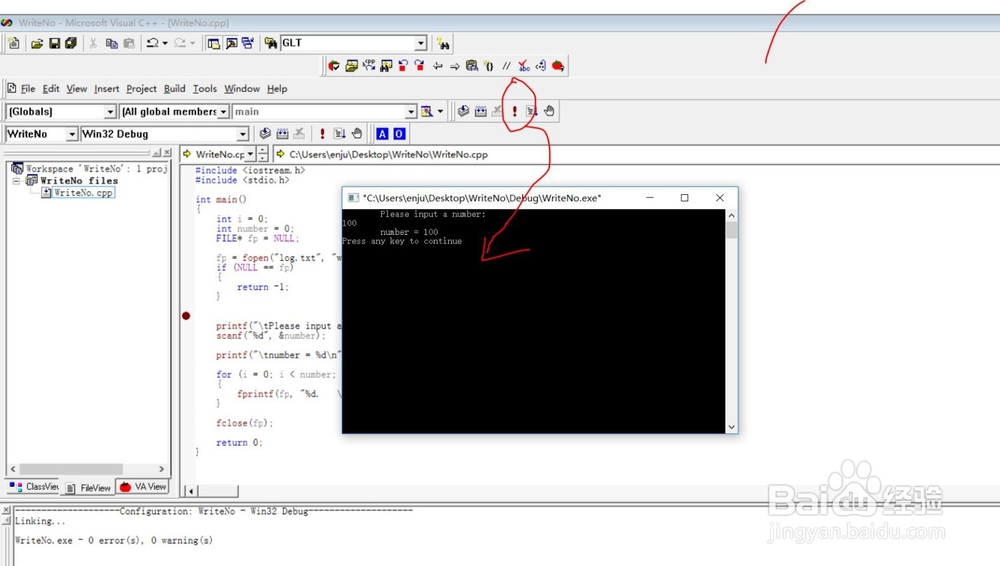Click Compile icon beside main combo
This screenshot has width=1000, height=566.
tap(463, 112)
